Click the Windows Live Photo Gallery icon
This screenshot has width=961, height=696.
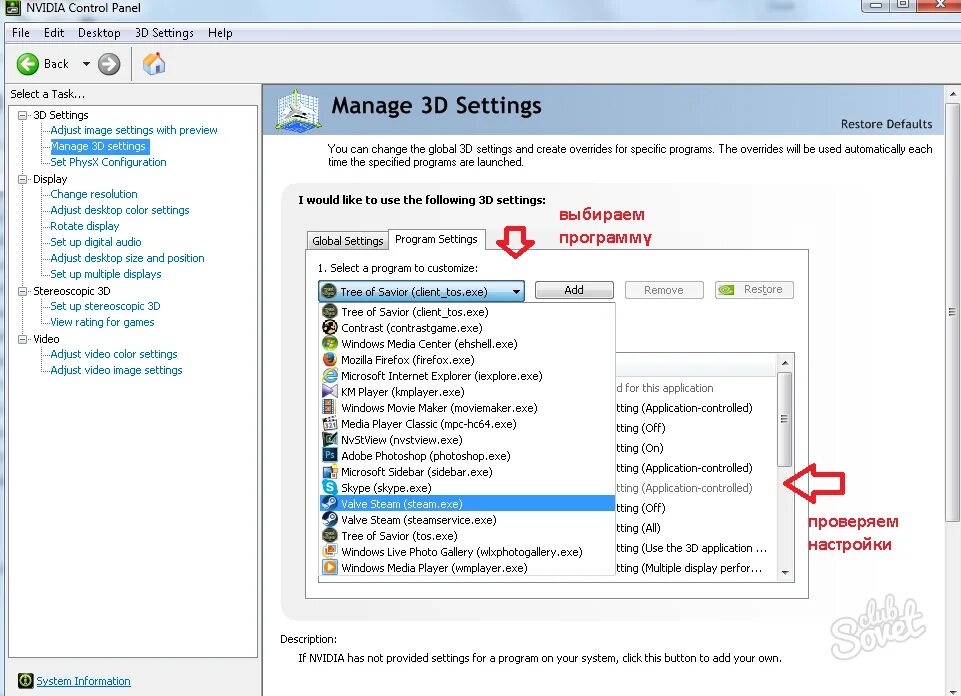coord(330,551)
